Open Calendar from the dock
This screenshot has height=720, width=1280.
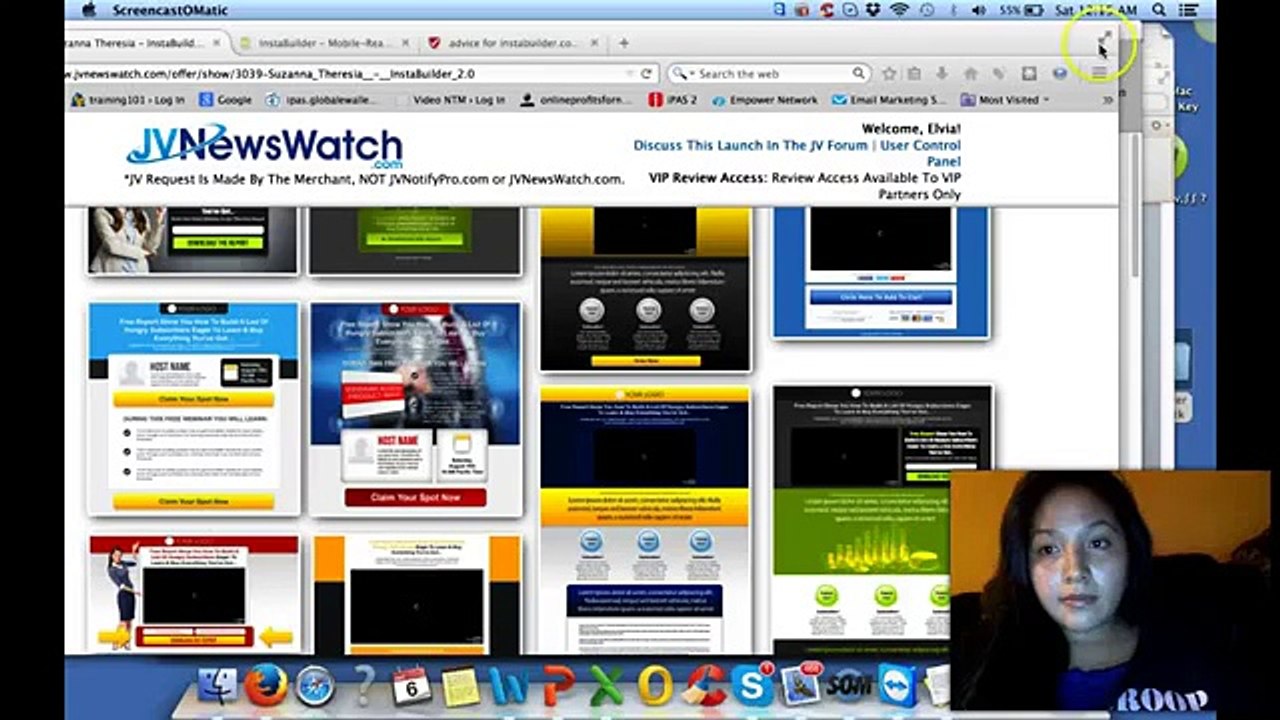(x=410, y=687)
